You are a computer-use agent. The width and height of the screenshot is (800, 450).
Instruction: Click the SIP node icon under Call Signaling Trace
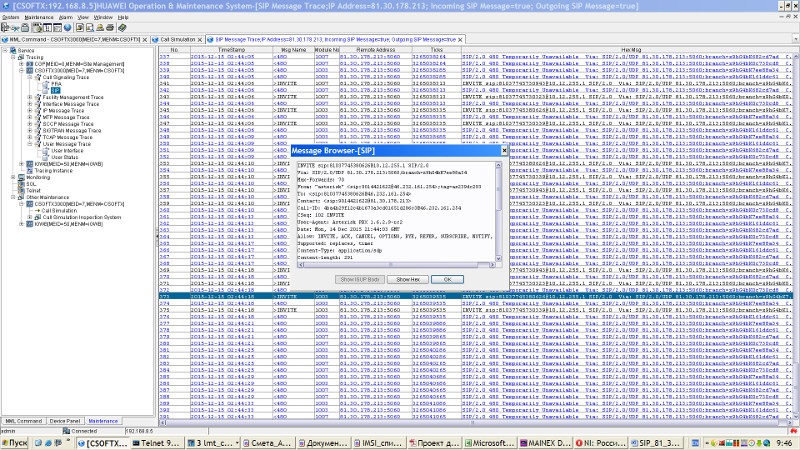click(x=44, y=90)
